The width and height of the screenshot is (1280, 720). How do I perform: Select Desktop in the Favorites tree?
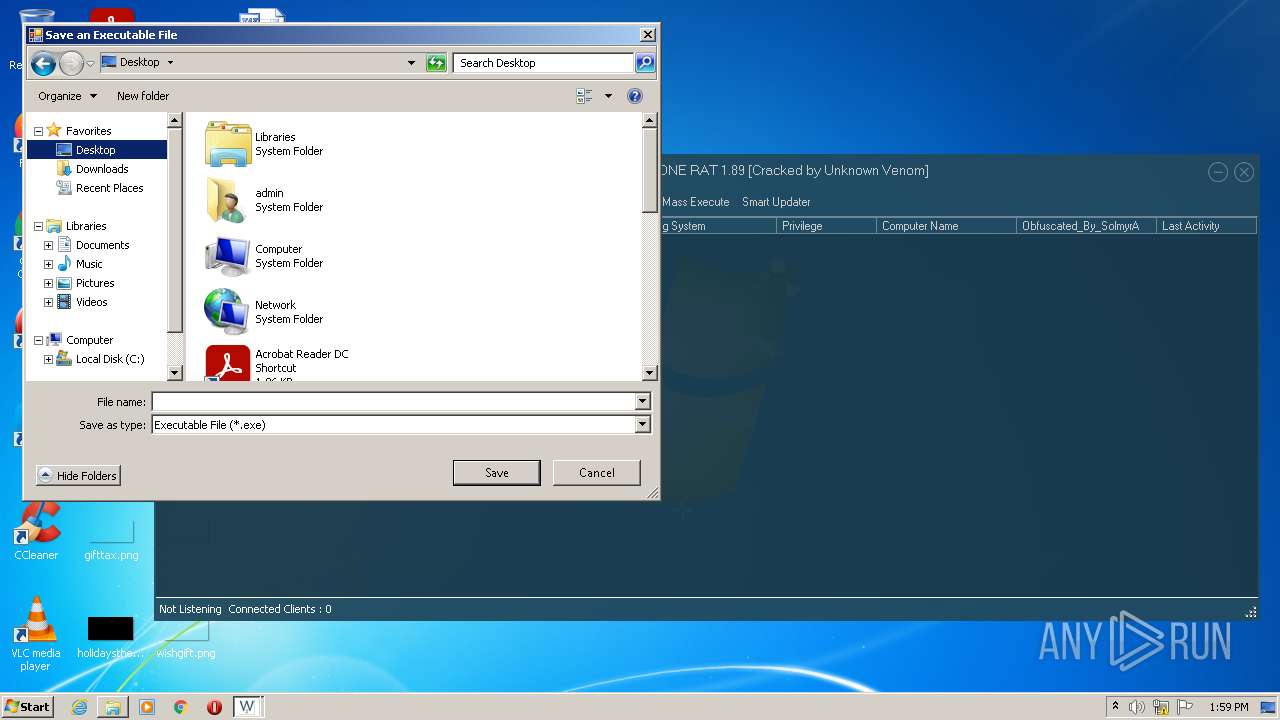point(97,150)
